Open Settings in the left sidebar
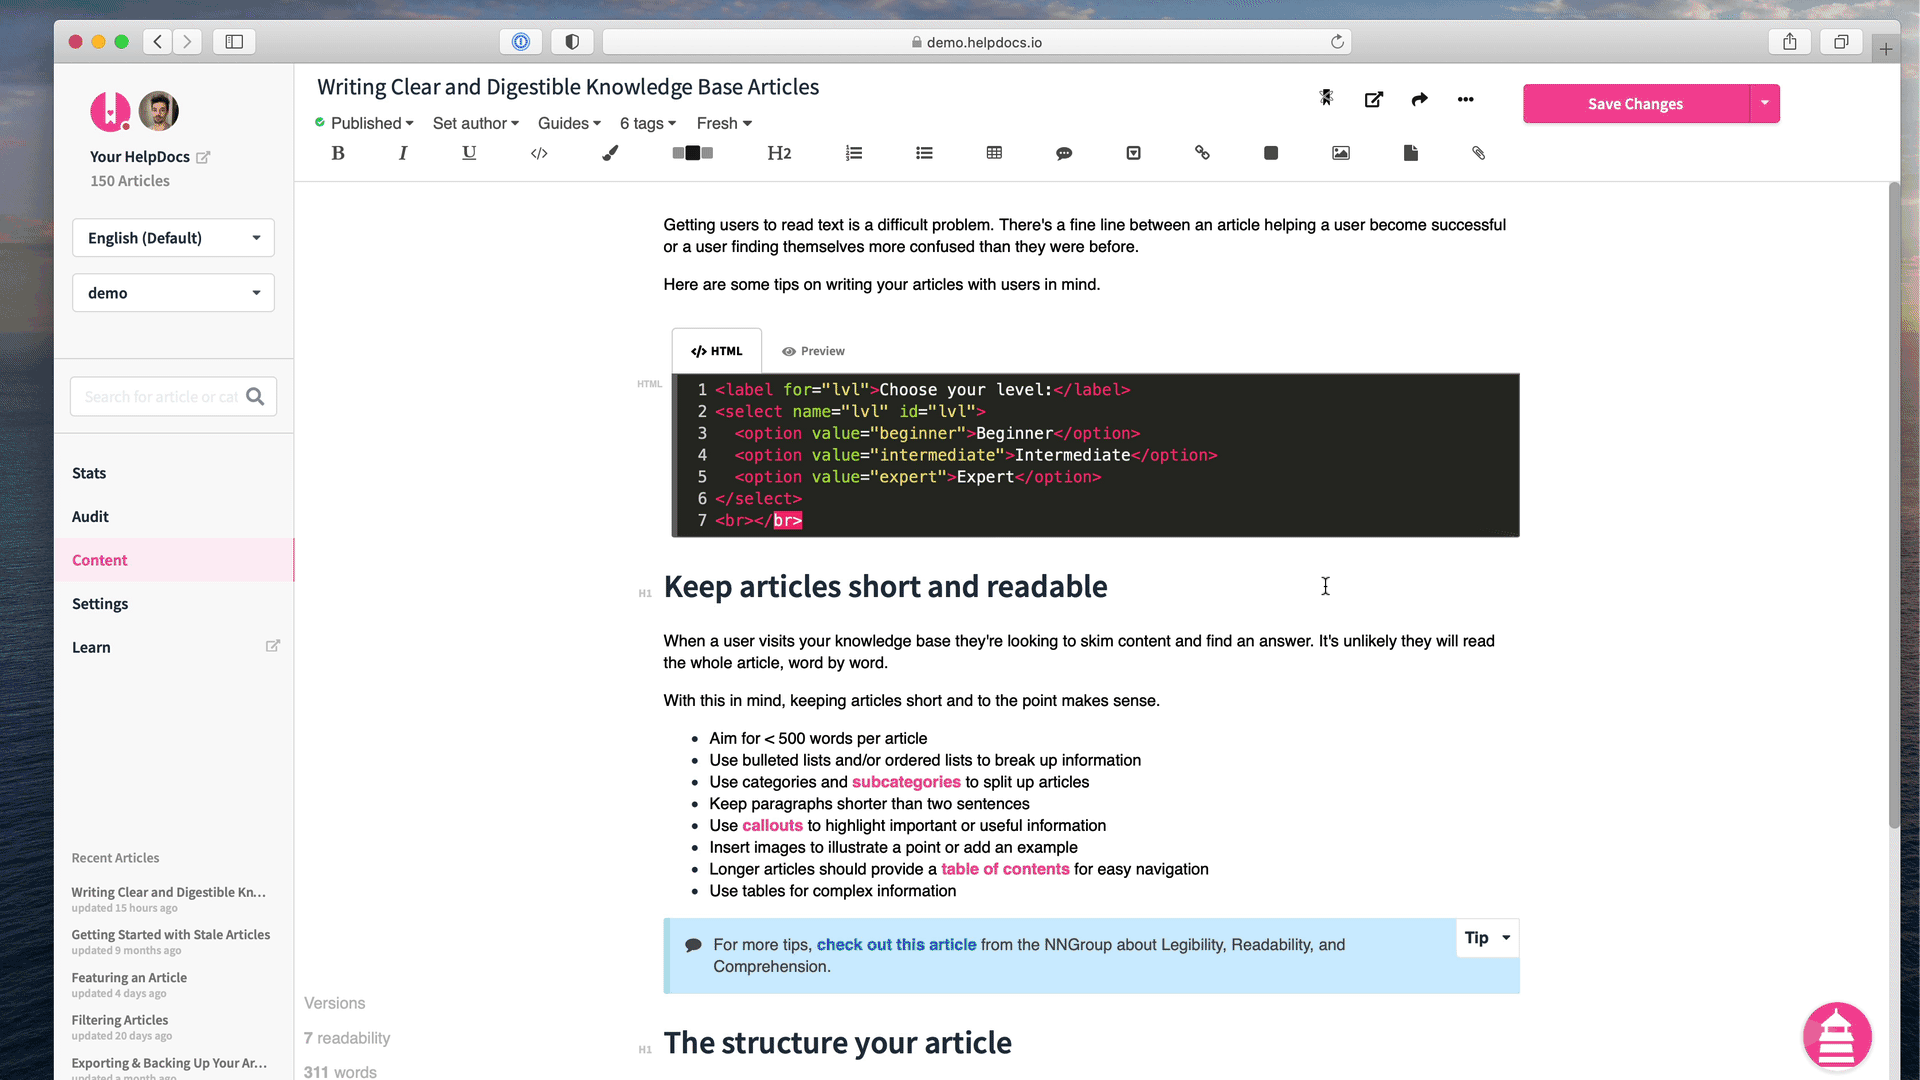 click(x=100, y=604)
